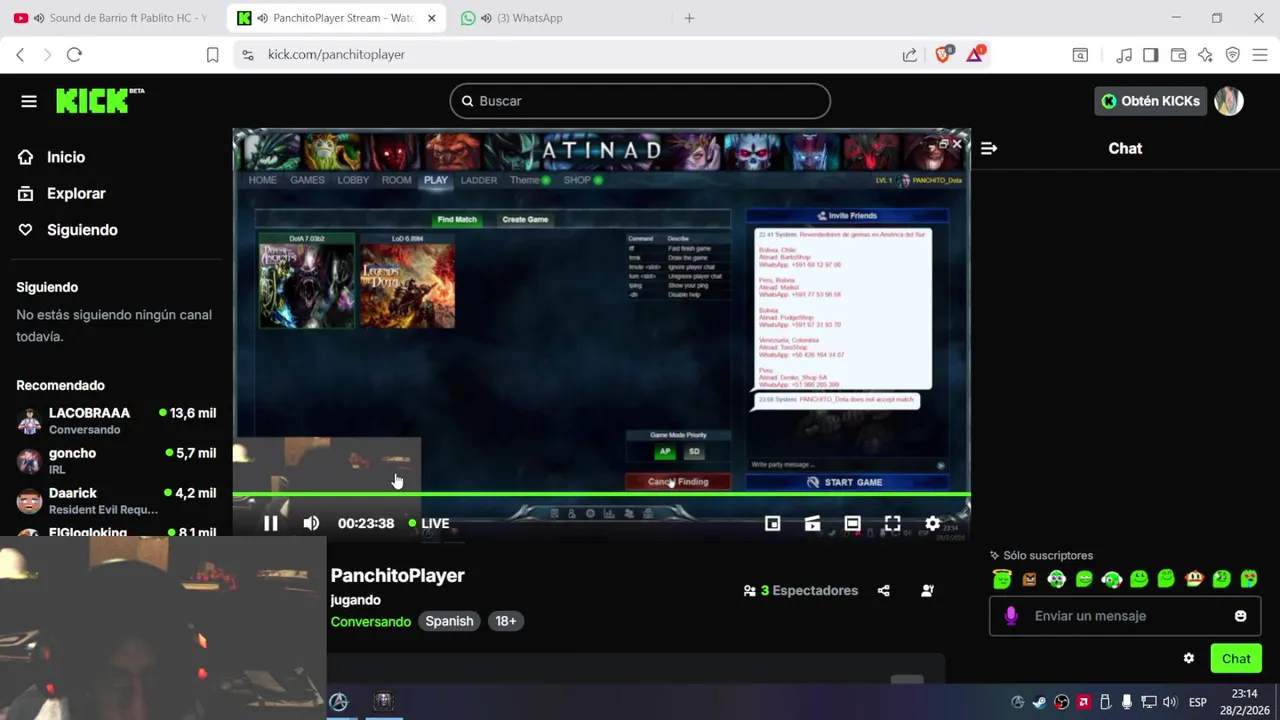Image resolution: width=1280 pixels, height=720 pixels.
Task: Select the angry brown box emote
Action: 1029,579
